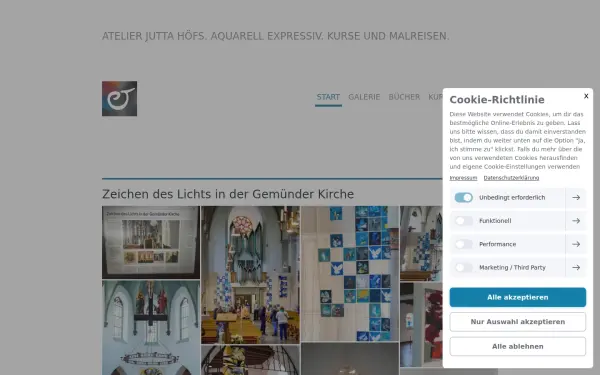Expand Funktionell details arrow
Image resolution: width=600 pixels, height=375 pixels.
(576, 221)
